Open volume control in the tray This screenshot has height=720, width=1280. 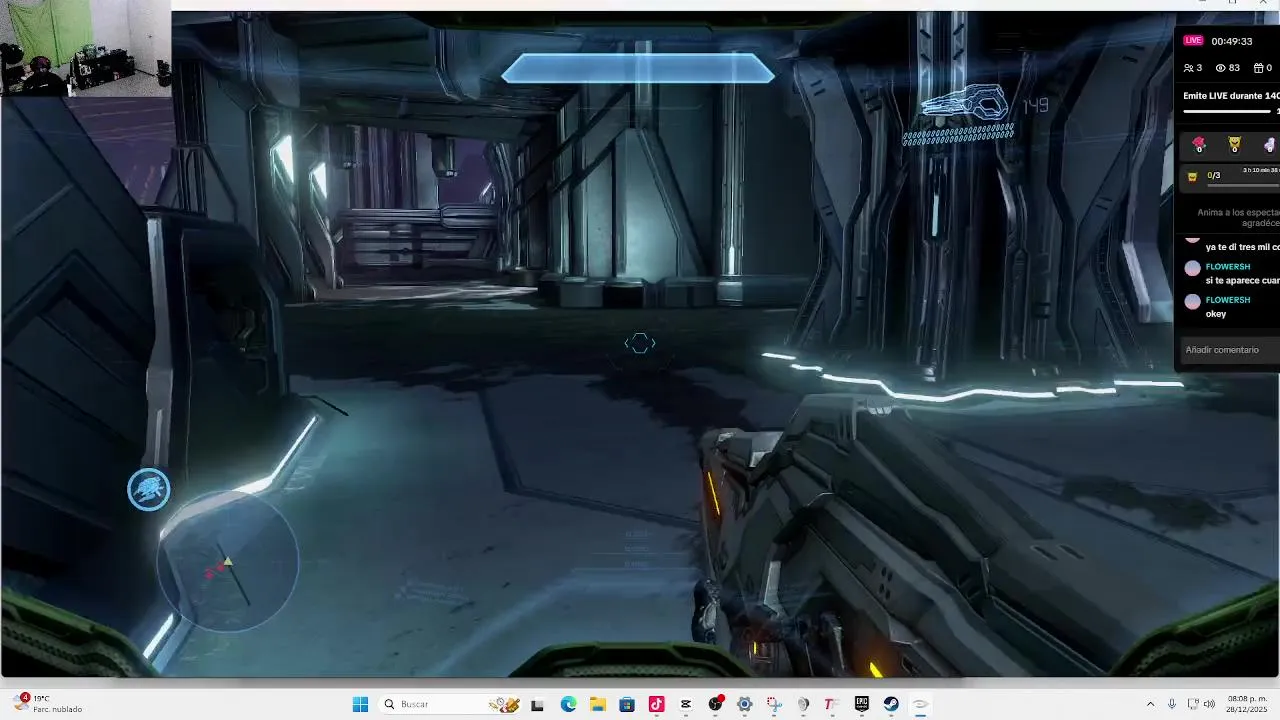[1209, 704]
